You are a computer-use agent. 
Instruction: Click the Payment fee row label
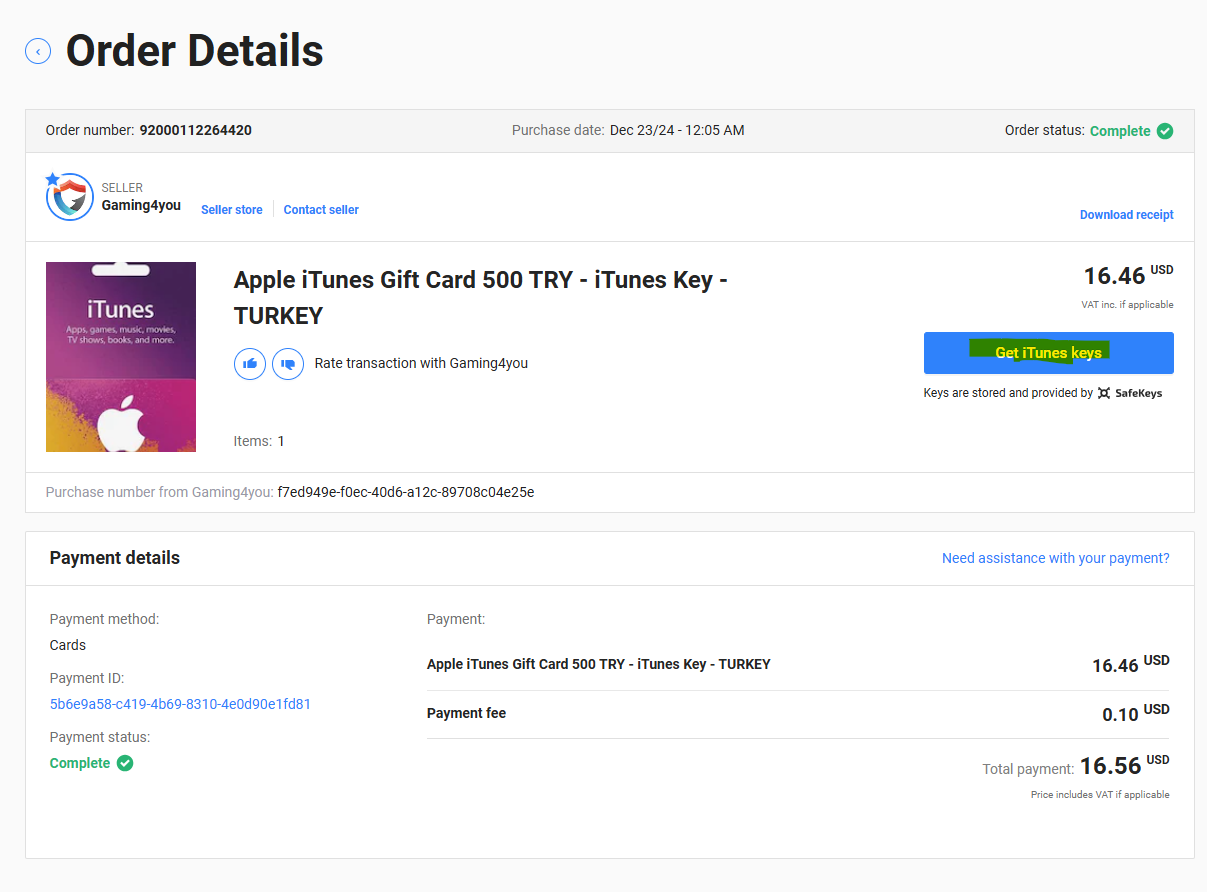point(467,713)
